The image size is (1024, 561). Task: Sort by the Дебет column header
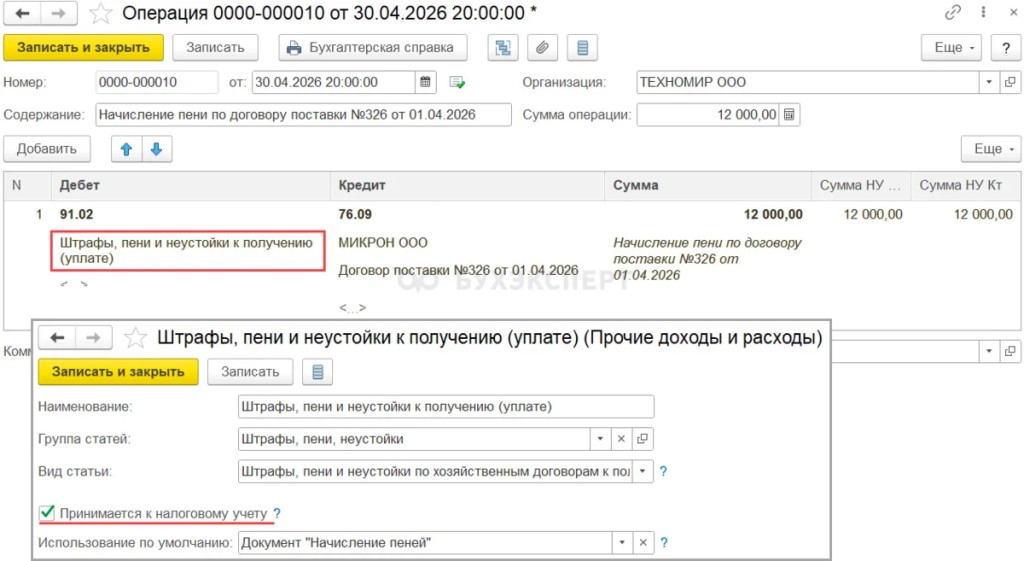coord(191,185)
